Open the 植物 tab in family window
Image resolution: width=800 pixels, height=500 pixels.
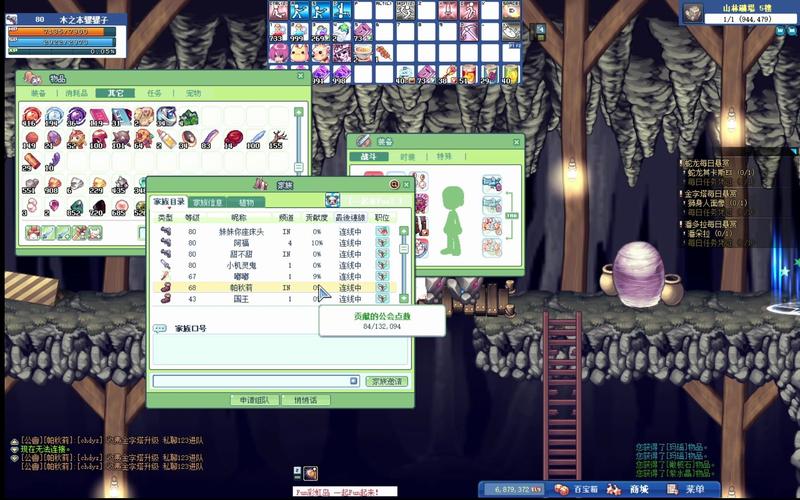point(246,202)
